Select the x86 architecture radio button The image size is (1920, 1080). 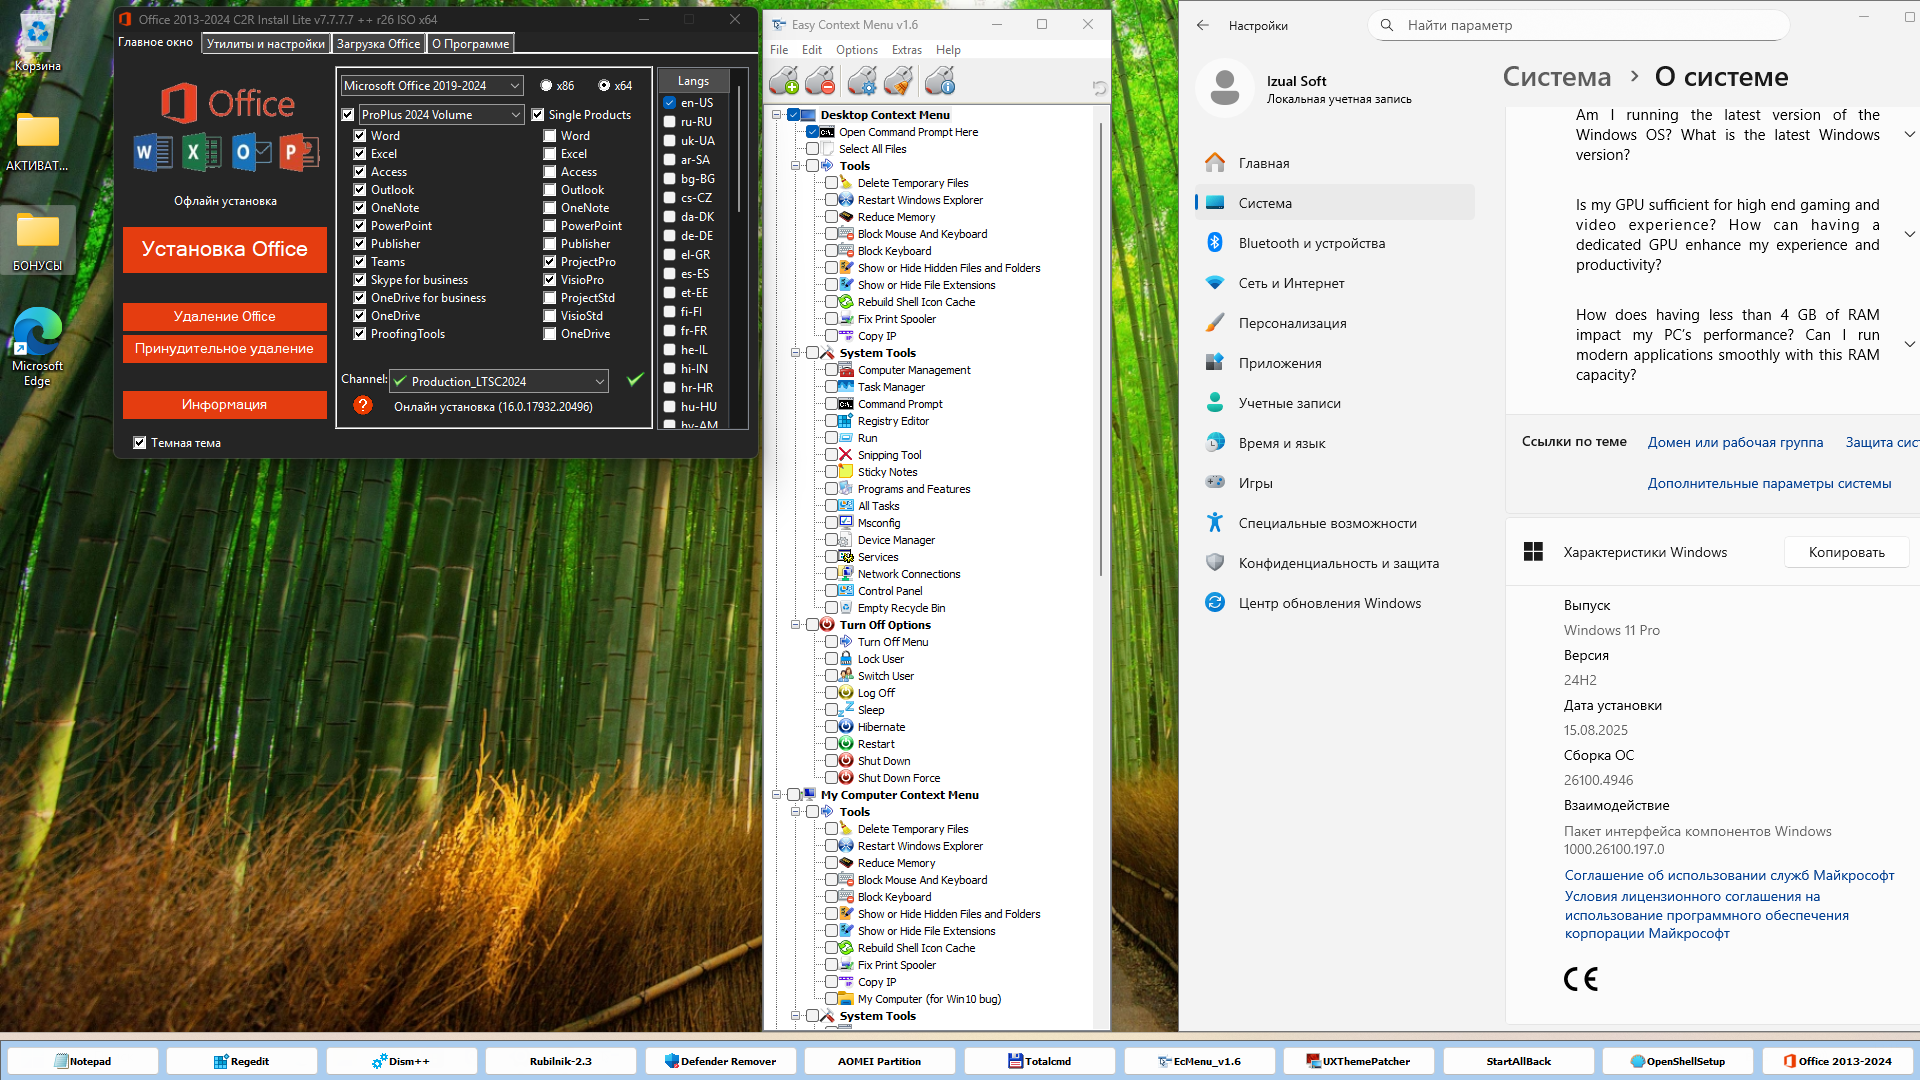546,86
